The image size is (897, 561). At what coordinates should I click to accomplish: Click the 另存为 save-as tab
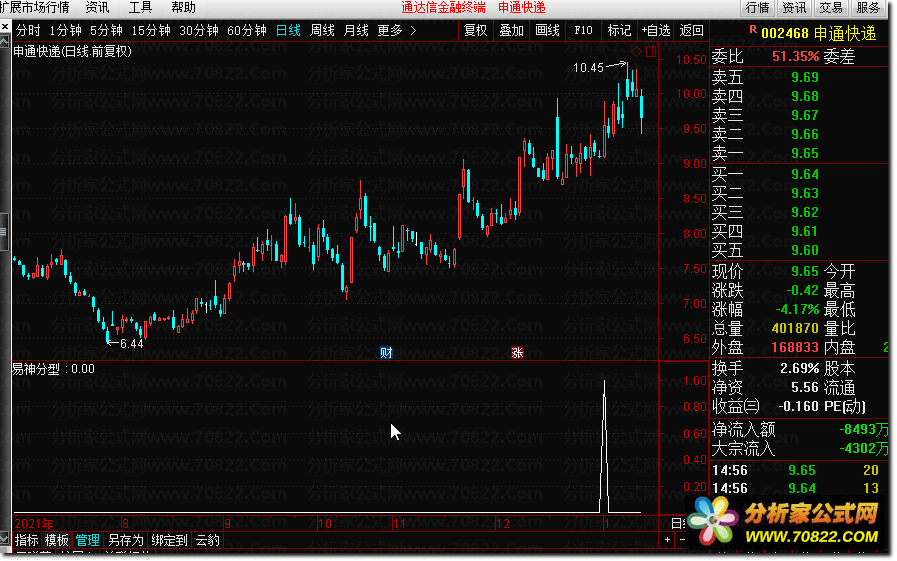click(x=125, y=540)
